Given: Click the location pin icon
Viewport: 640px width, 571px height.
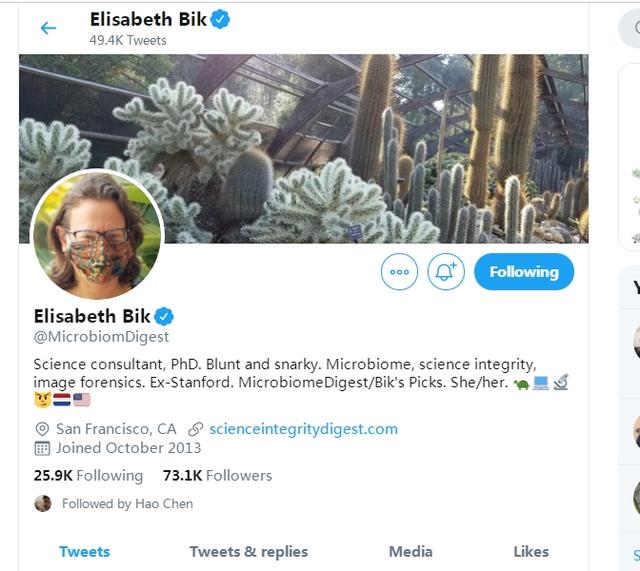Looking at the screenshot, I should pos(42,429).
